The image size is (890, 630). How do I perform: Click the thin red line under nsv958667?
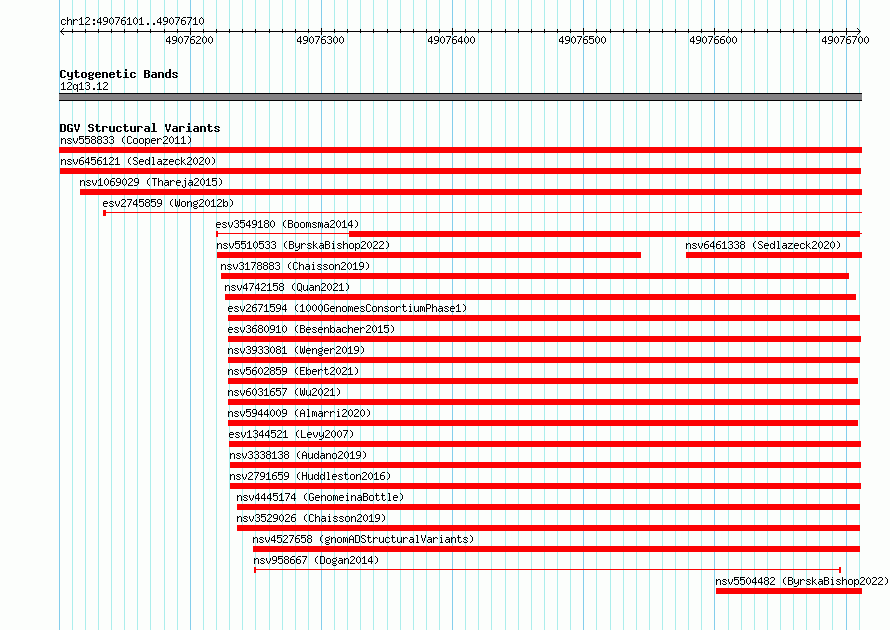[x=548, y=570]
